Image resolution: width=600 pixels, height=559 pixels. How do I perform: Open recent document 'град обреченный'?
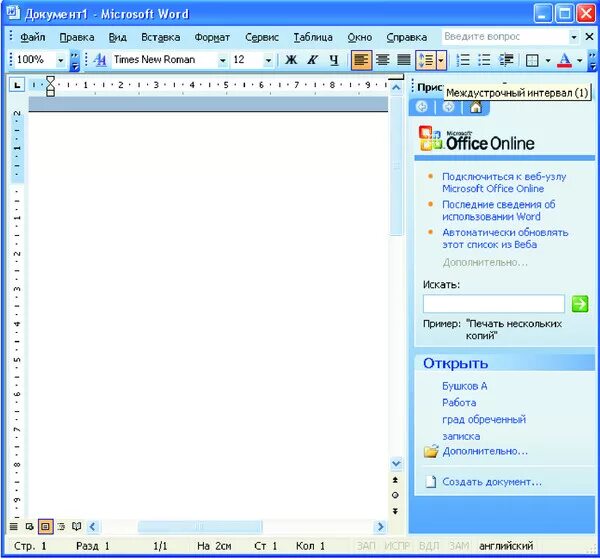tap(484, 420)
